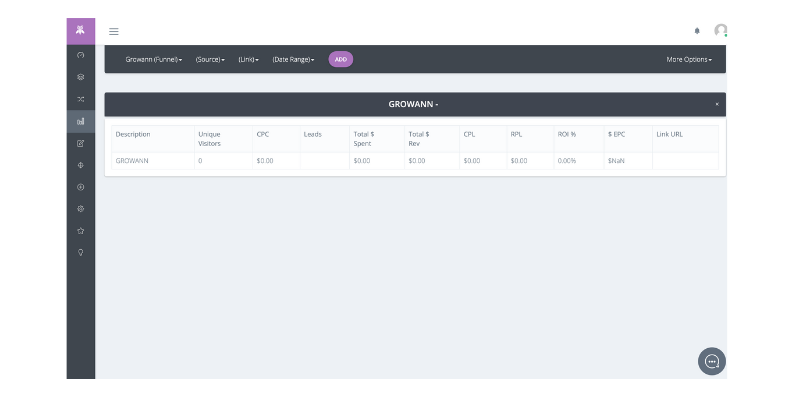Click the purple app logo in the sidebar
This screenshot has width=800, height=400.
click(x=81, y=31)
